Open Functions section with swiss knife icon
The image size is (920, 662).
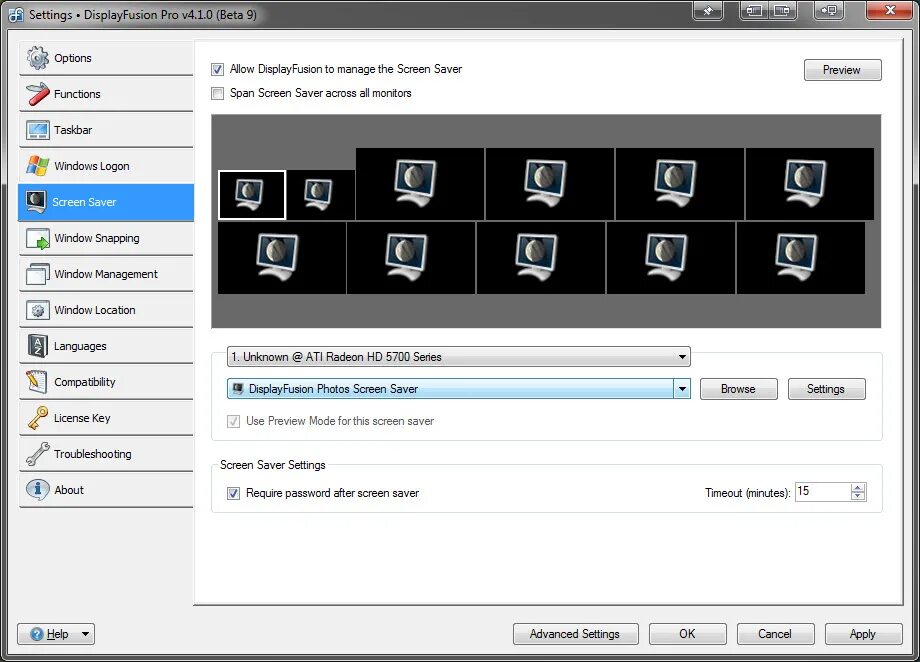point(106,94)
